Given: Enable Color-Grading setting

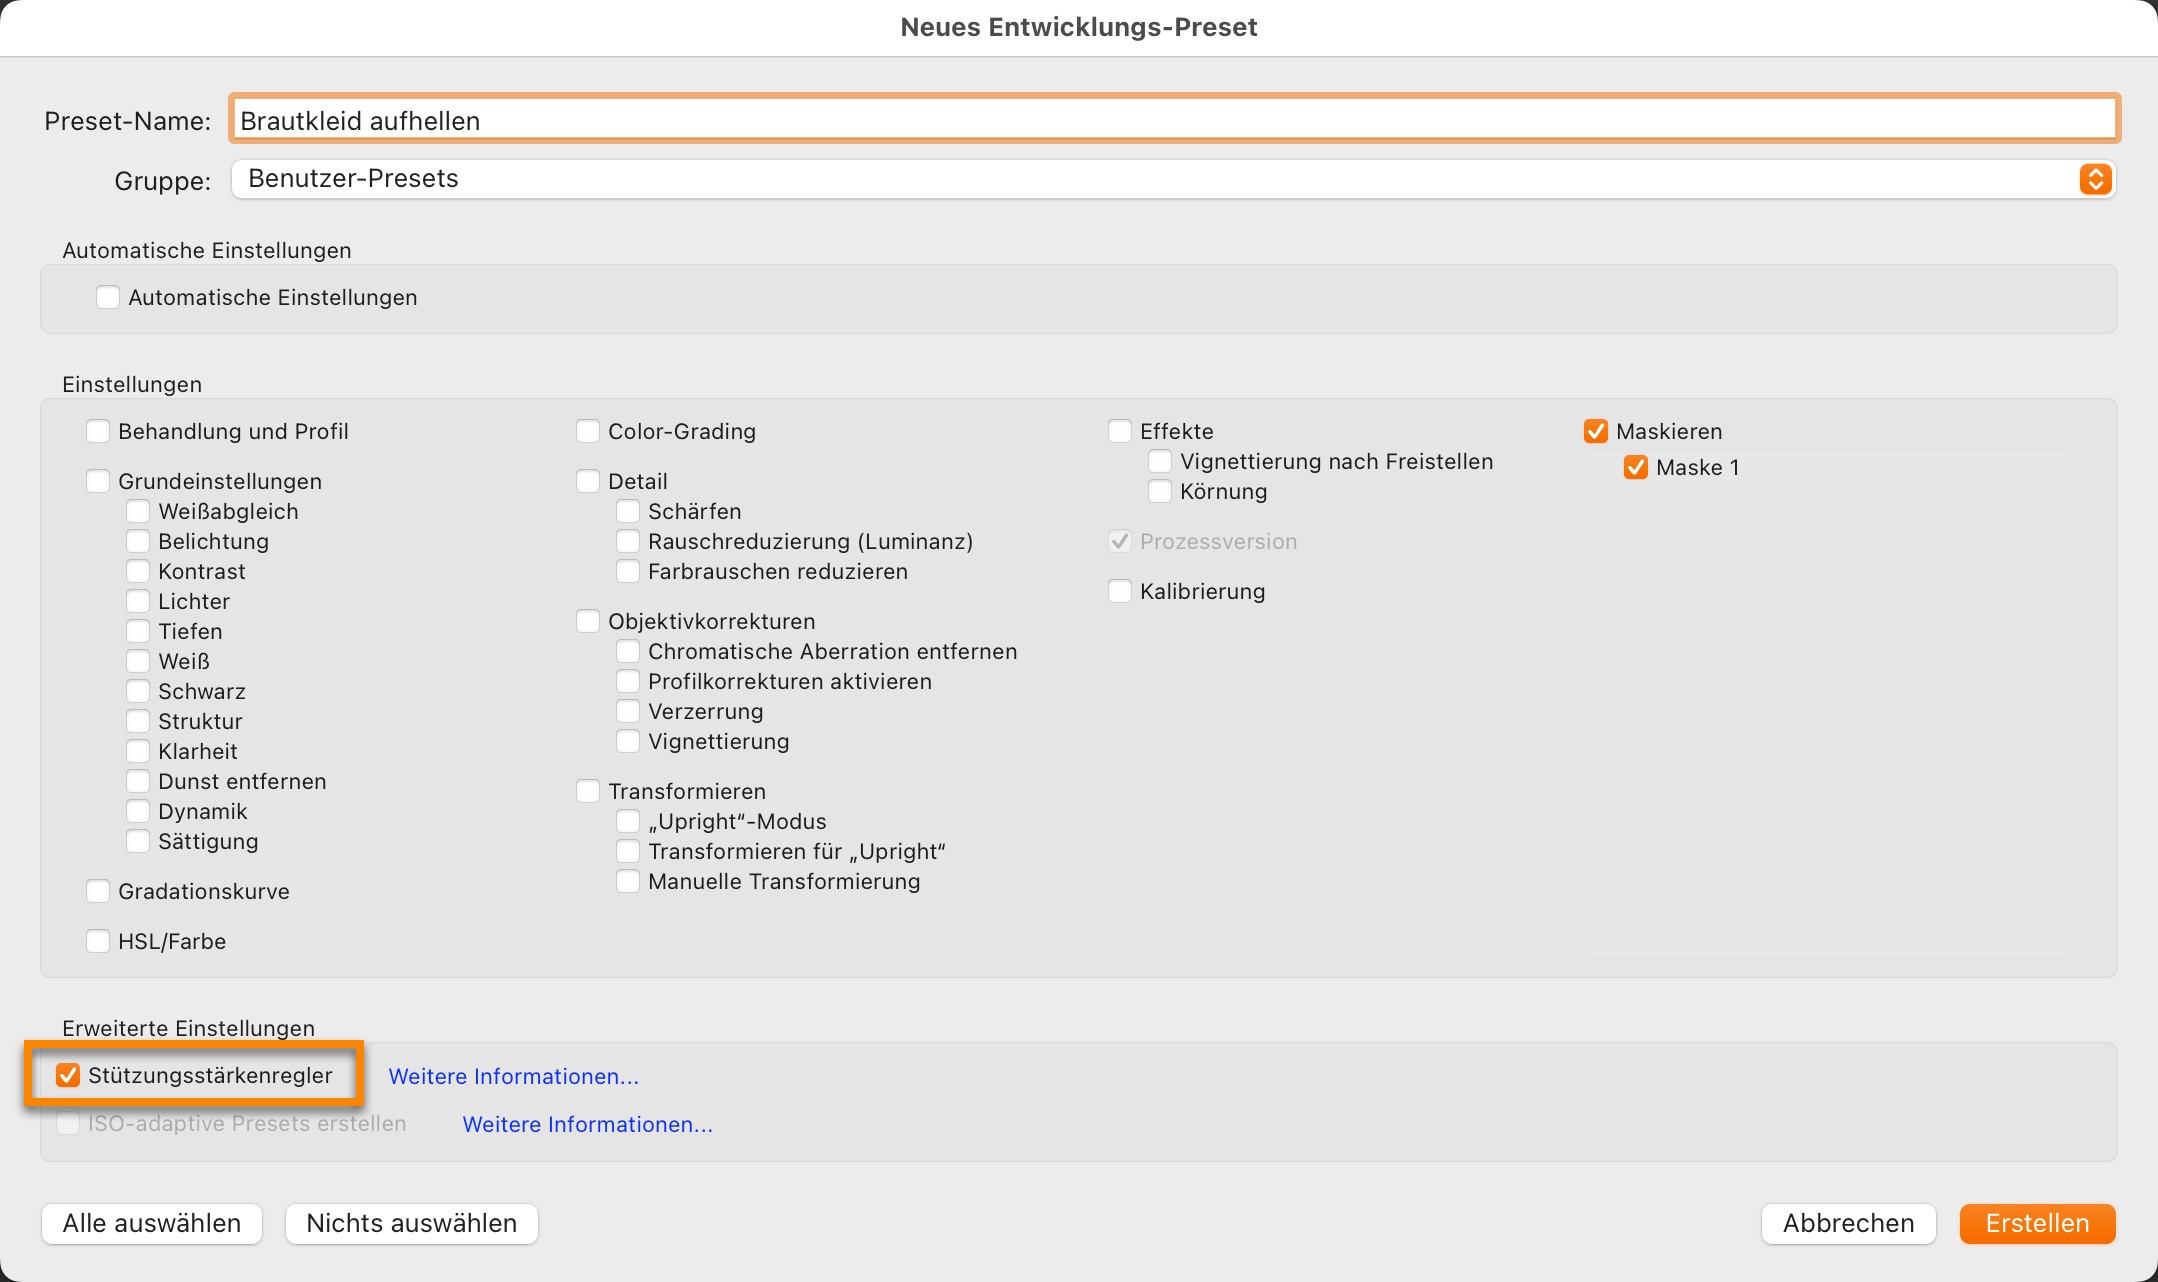Looking at the screenshot, I should point(588,431).
